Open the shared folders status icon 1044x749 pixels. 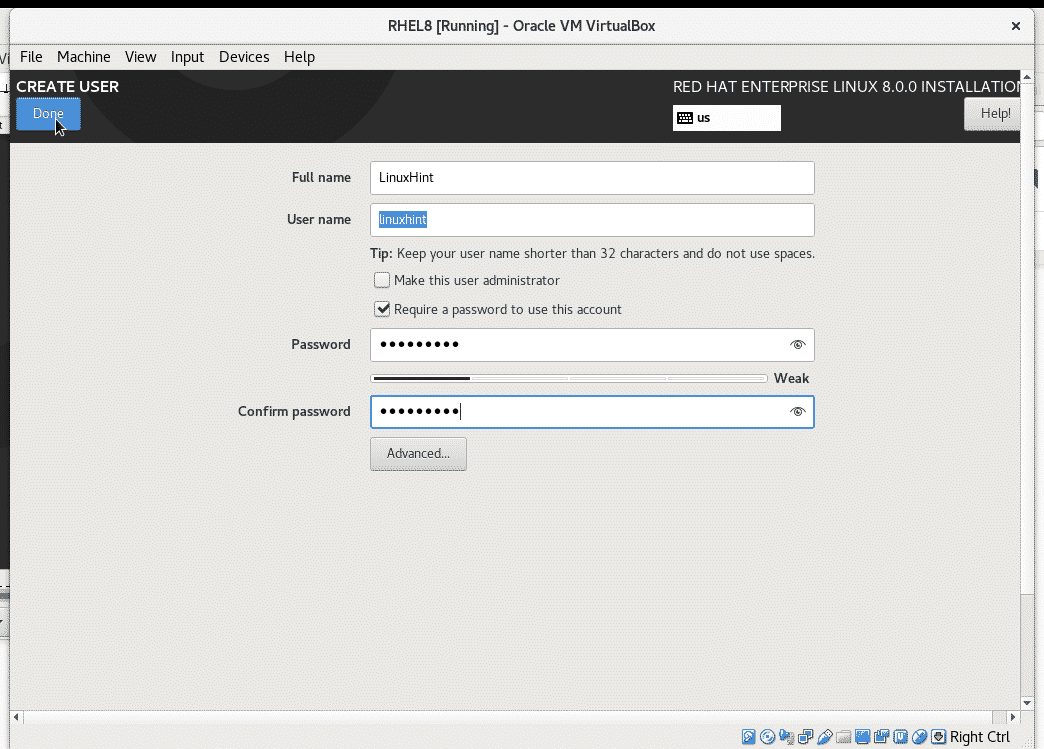844,736
